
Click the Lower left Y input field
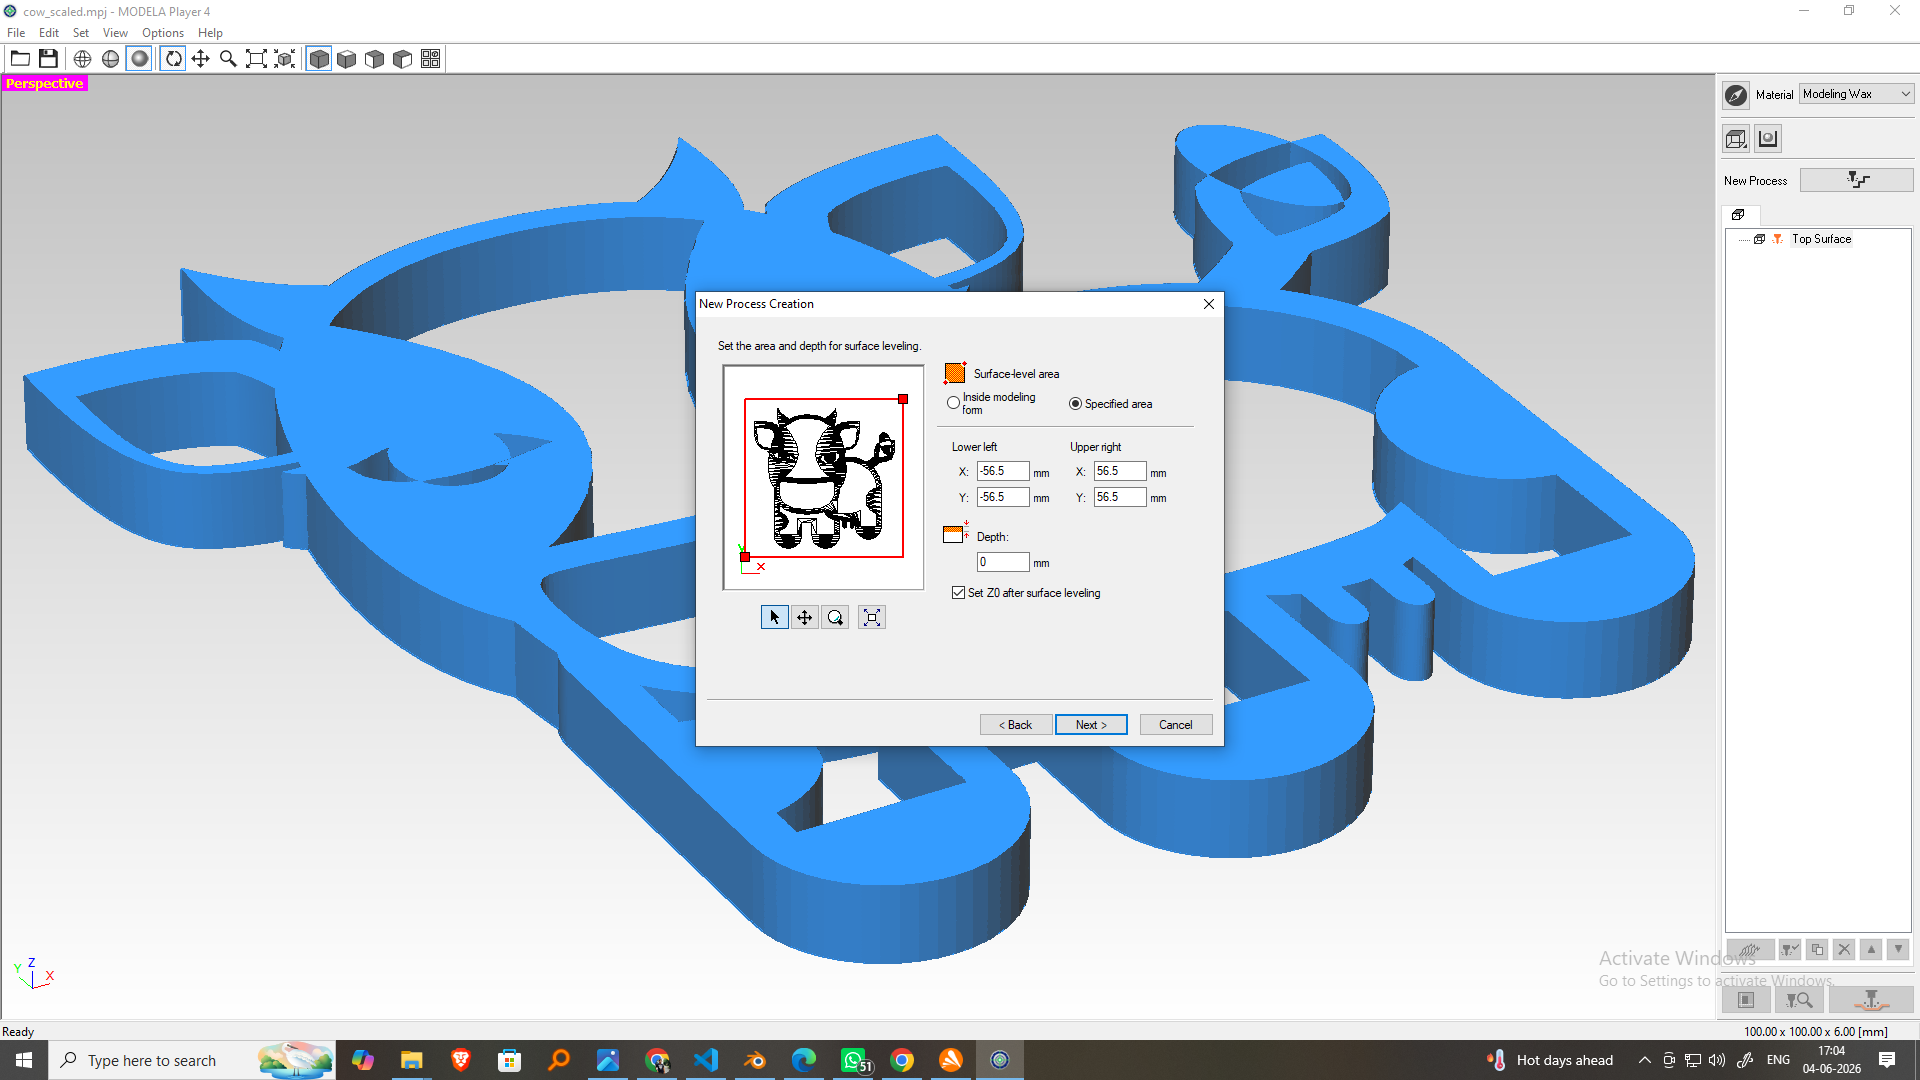coord(1003,497)
